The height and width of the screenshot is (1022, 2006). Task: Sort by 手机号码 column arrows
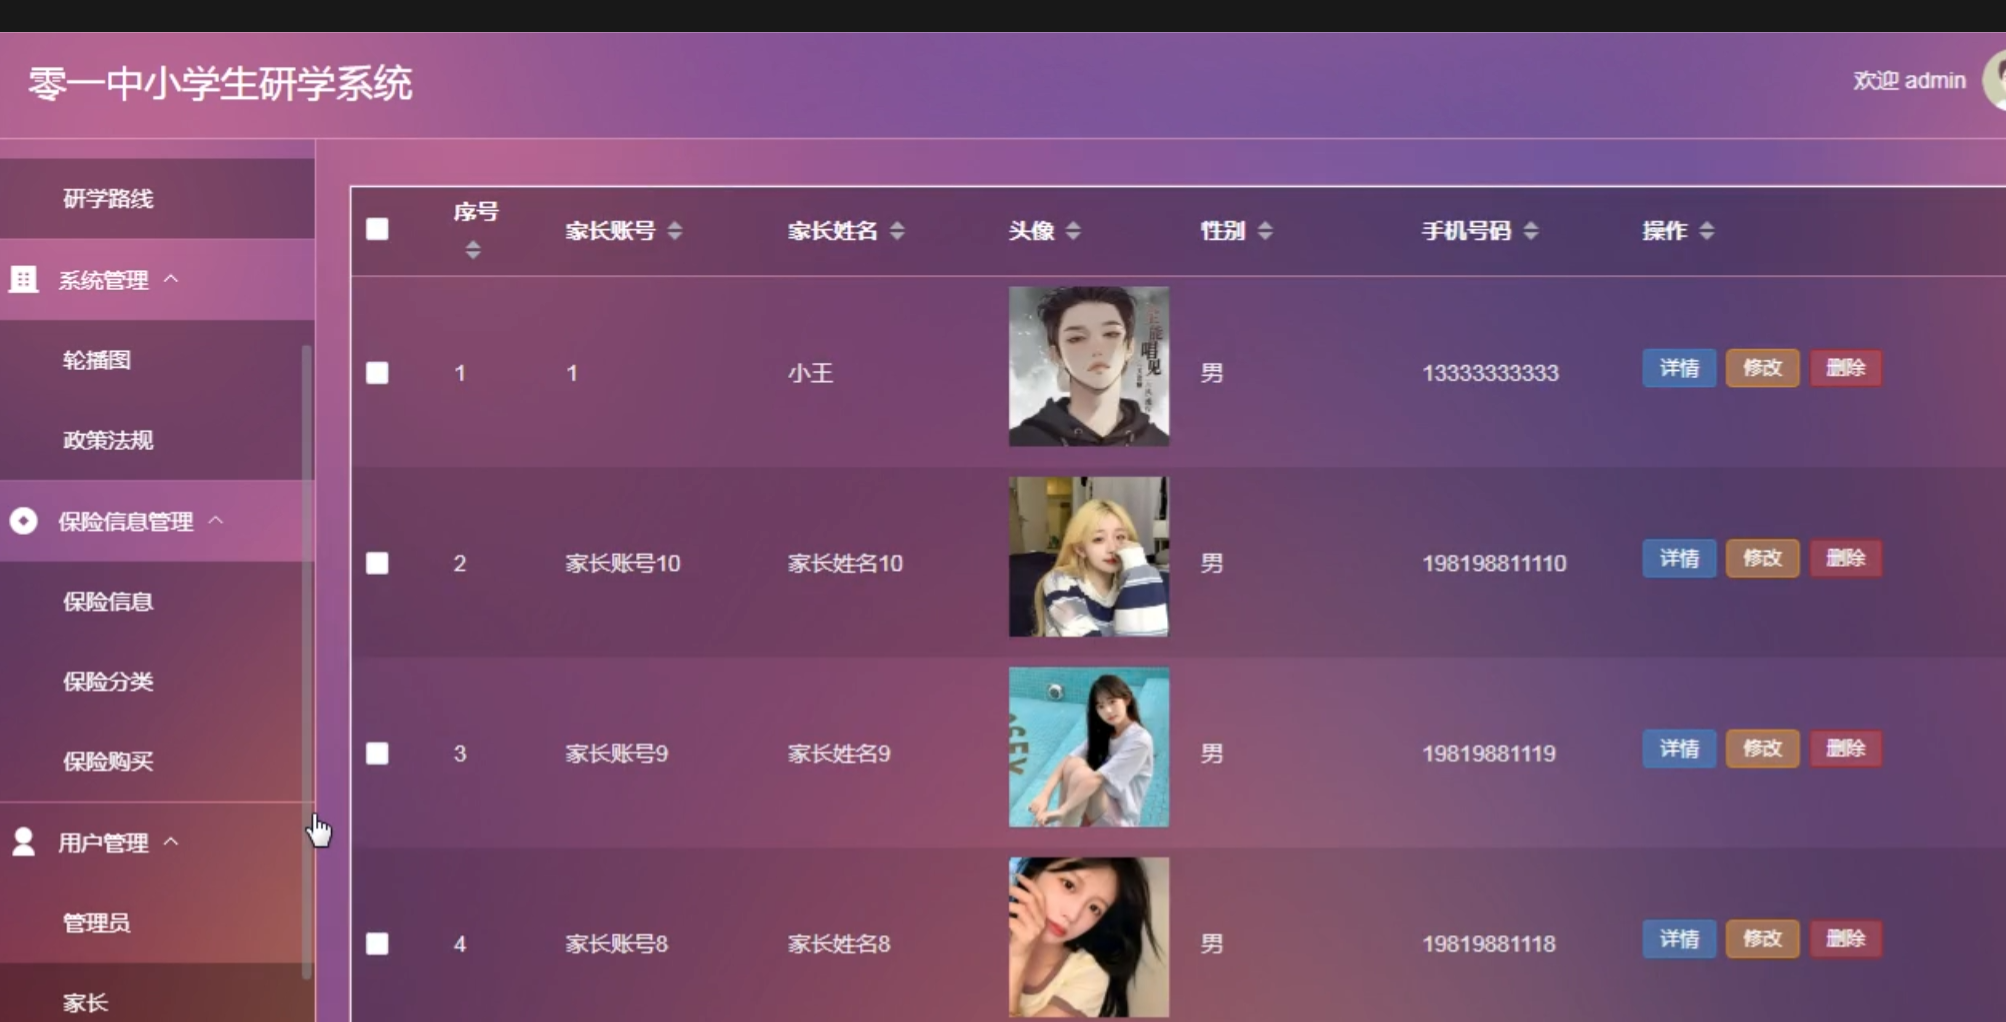coord(1531,231)
